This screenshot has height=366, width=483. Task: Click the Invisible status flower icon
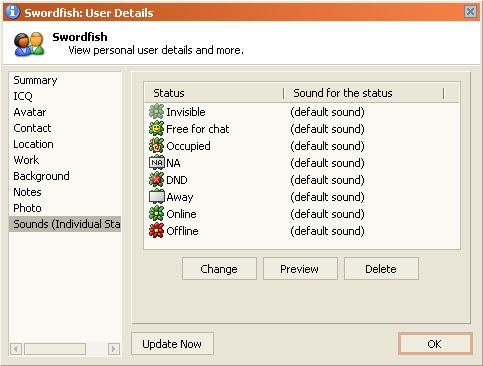156,112
